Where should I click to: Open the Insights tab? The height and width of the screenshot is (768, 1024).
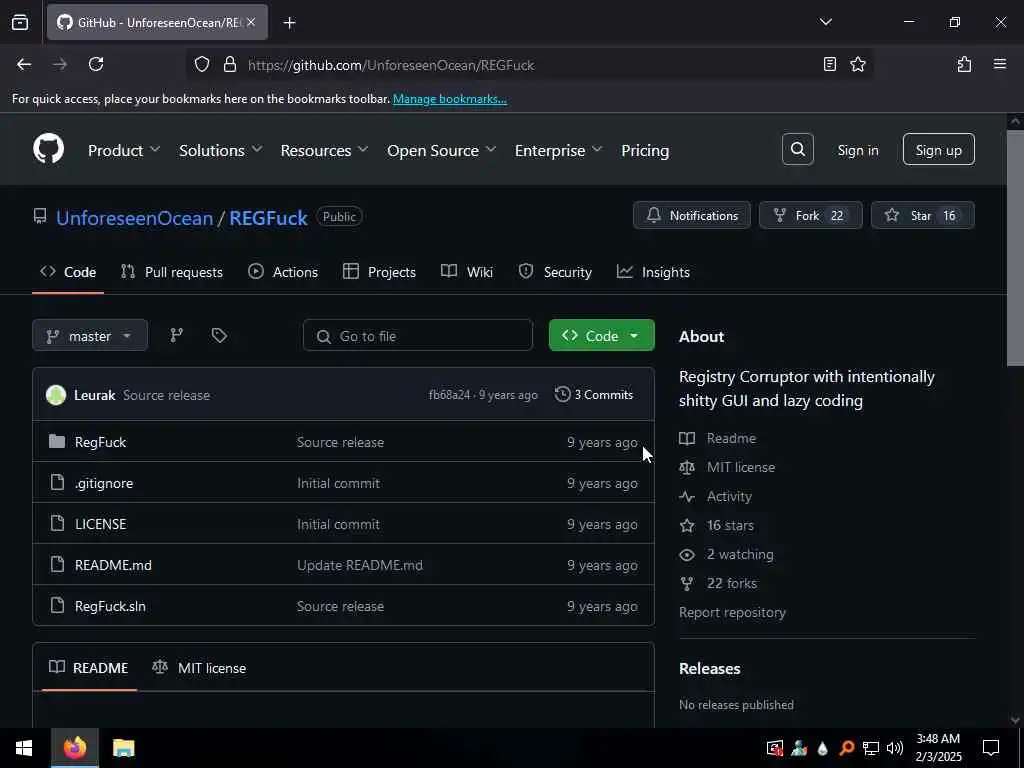[653, 272]
